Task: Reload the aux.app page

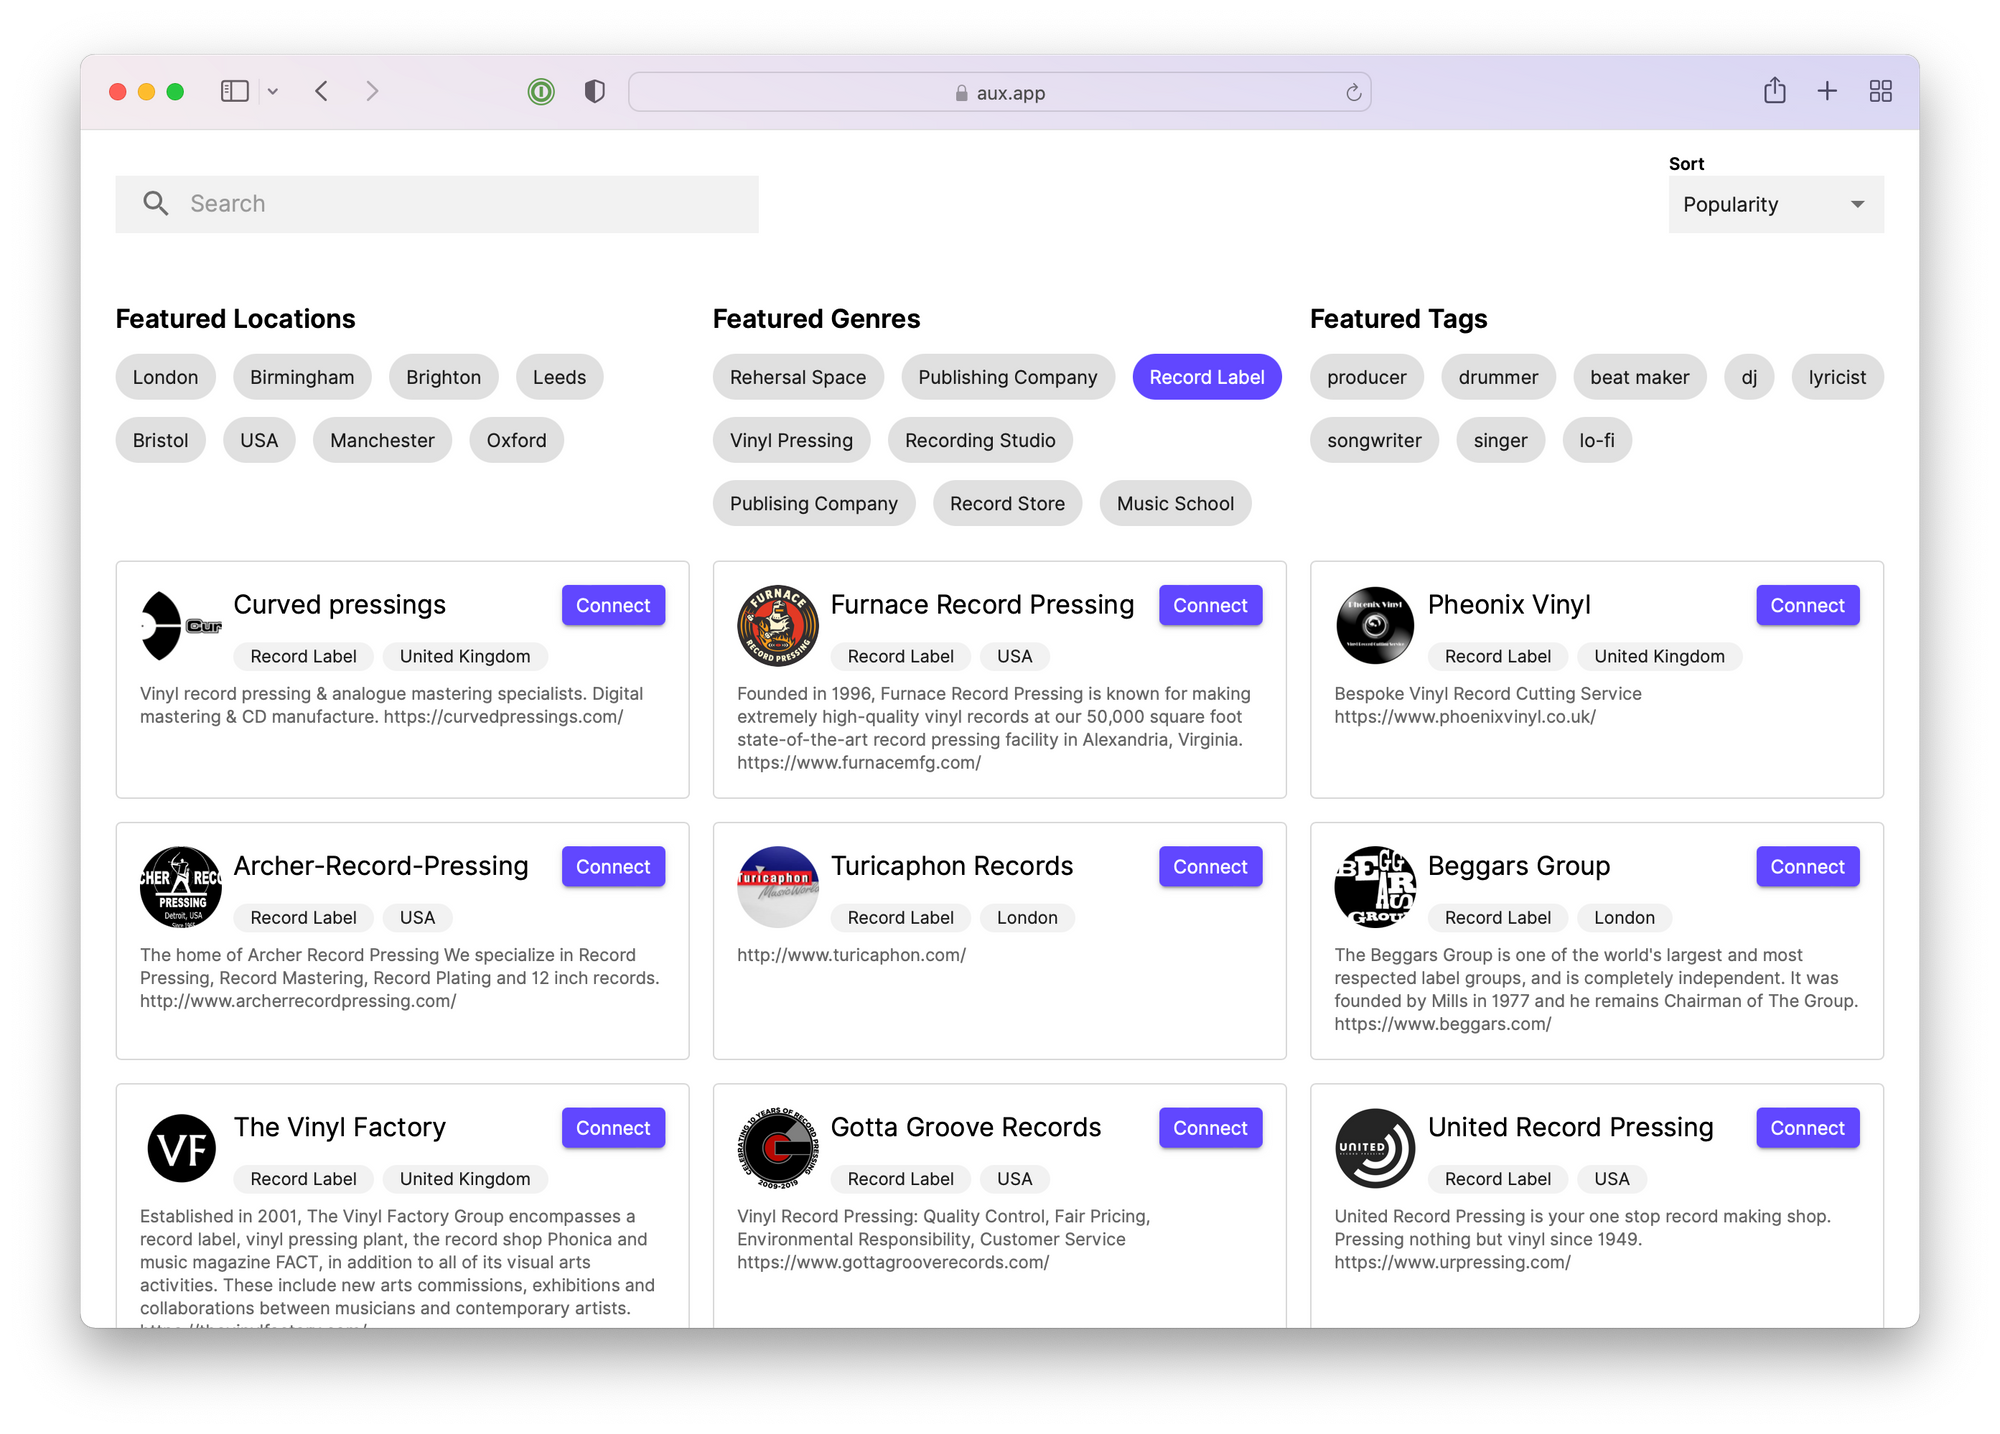Action: pos(1353,93)
